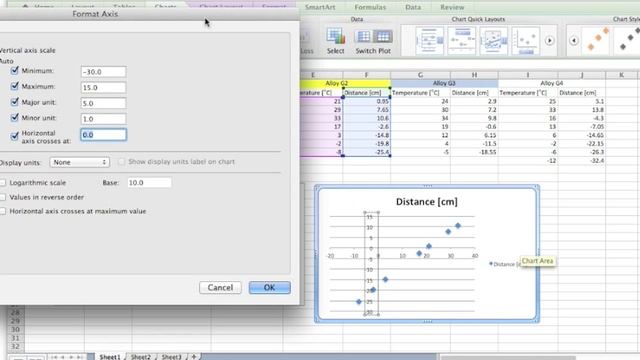Click cell containing -32.4
Screen dimensions: 640x360
click(582, 161)
